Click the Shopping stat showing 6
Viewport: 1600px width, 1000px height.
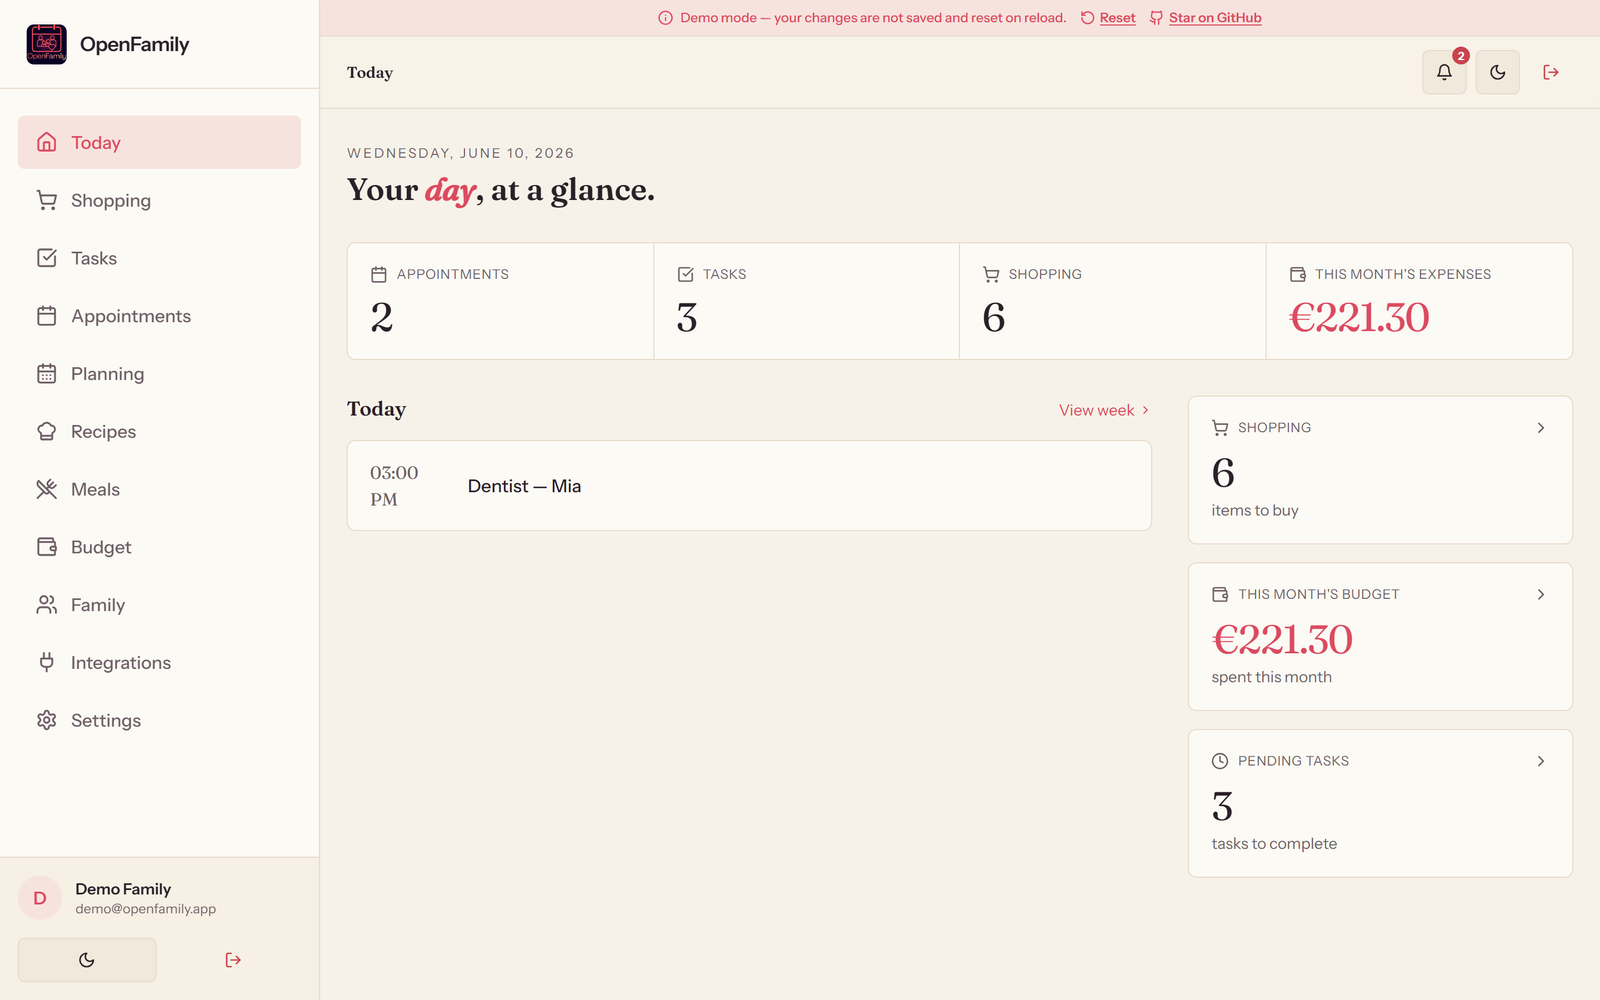tap(1113, 301)
